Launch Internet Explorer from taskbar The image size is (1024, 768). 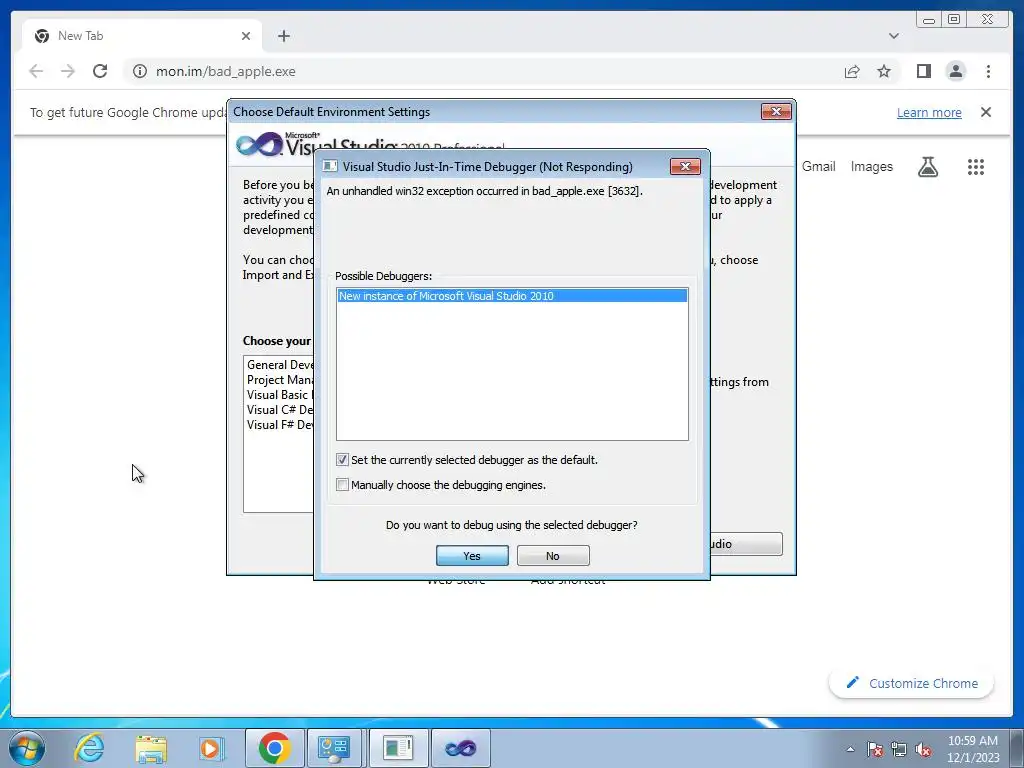point(89,748)
